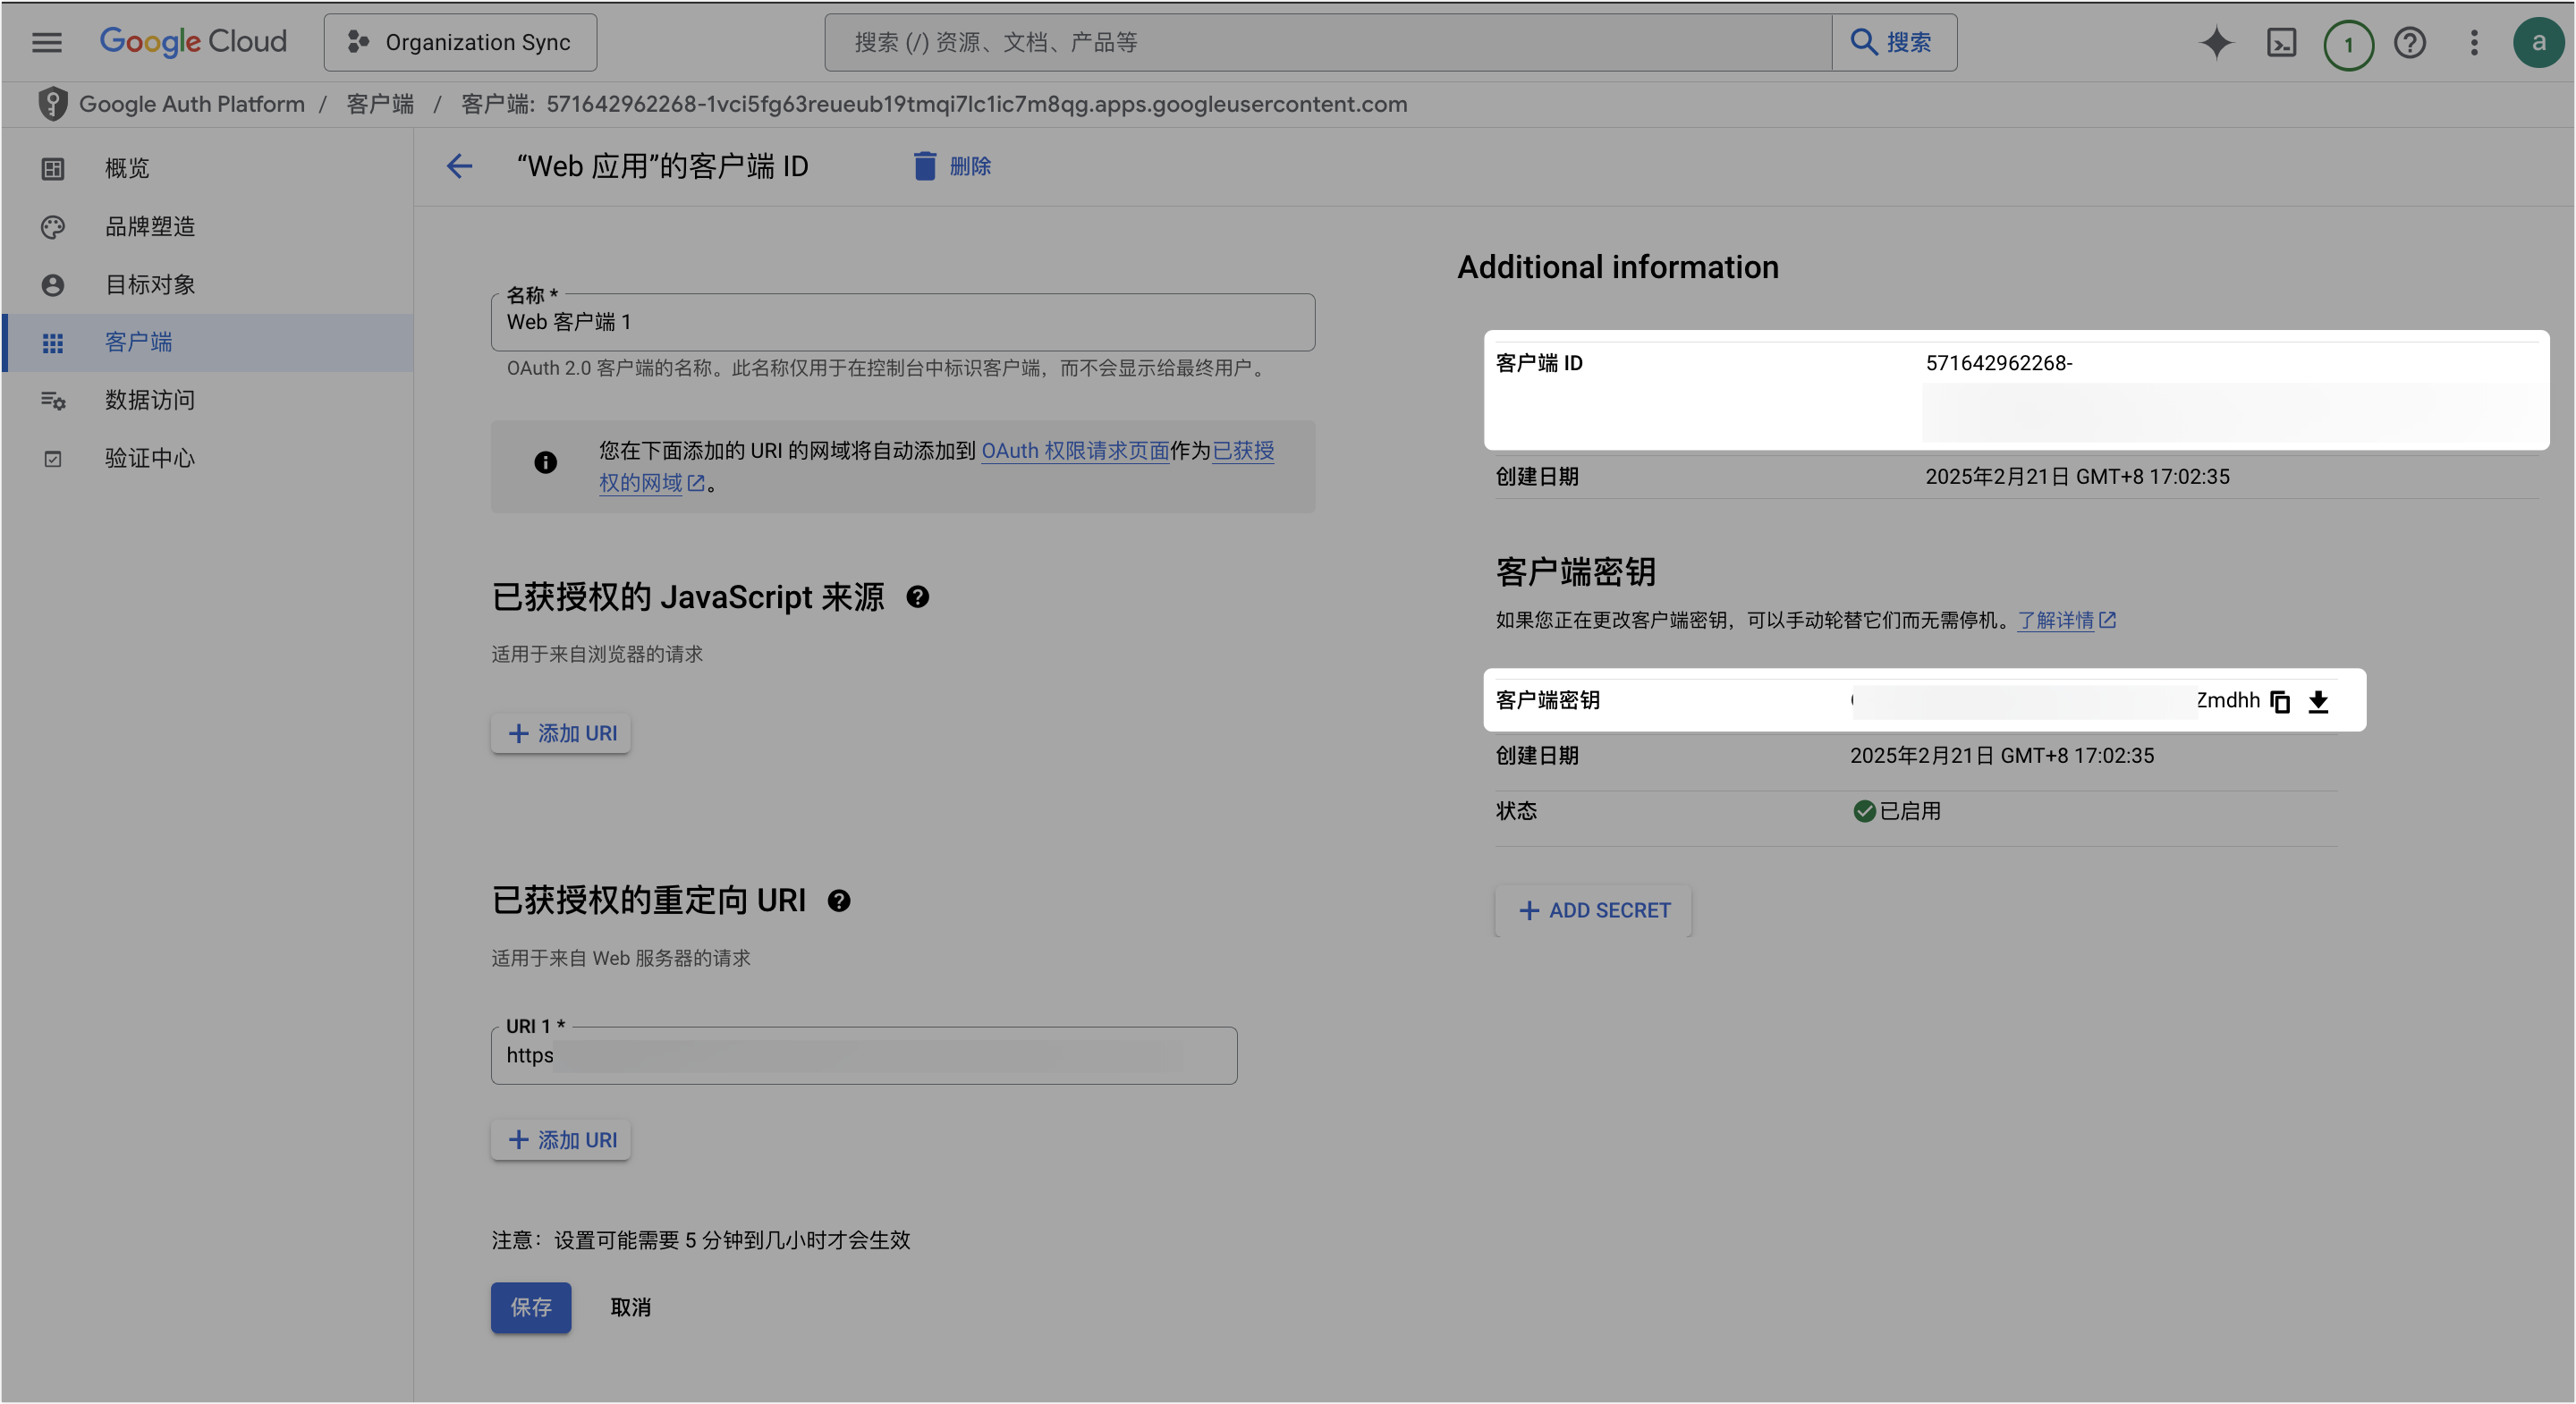
Task: Go back with the left arrow
Action: pyautogui.click(x=459, y=166)
